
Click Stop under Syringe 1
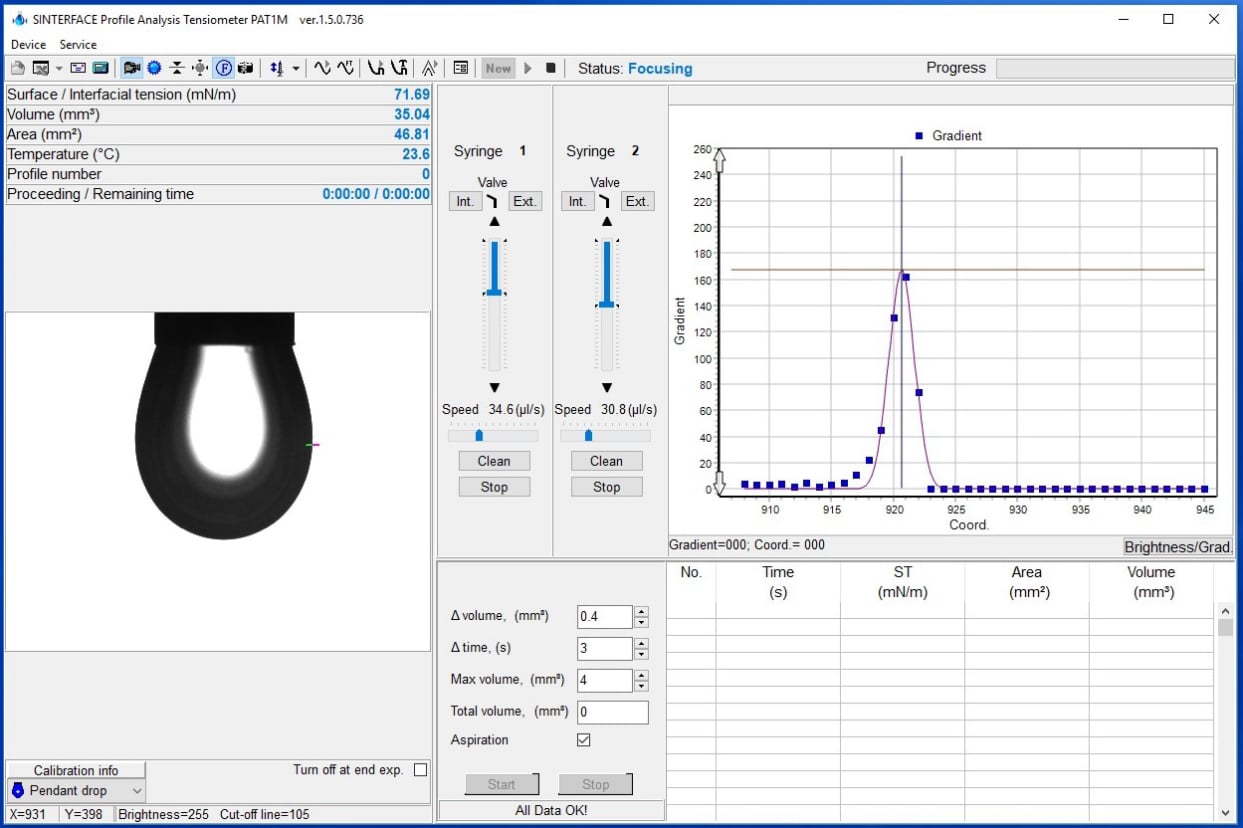pyautogui.click(x=494, y=487)
